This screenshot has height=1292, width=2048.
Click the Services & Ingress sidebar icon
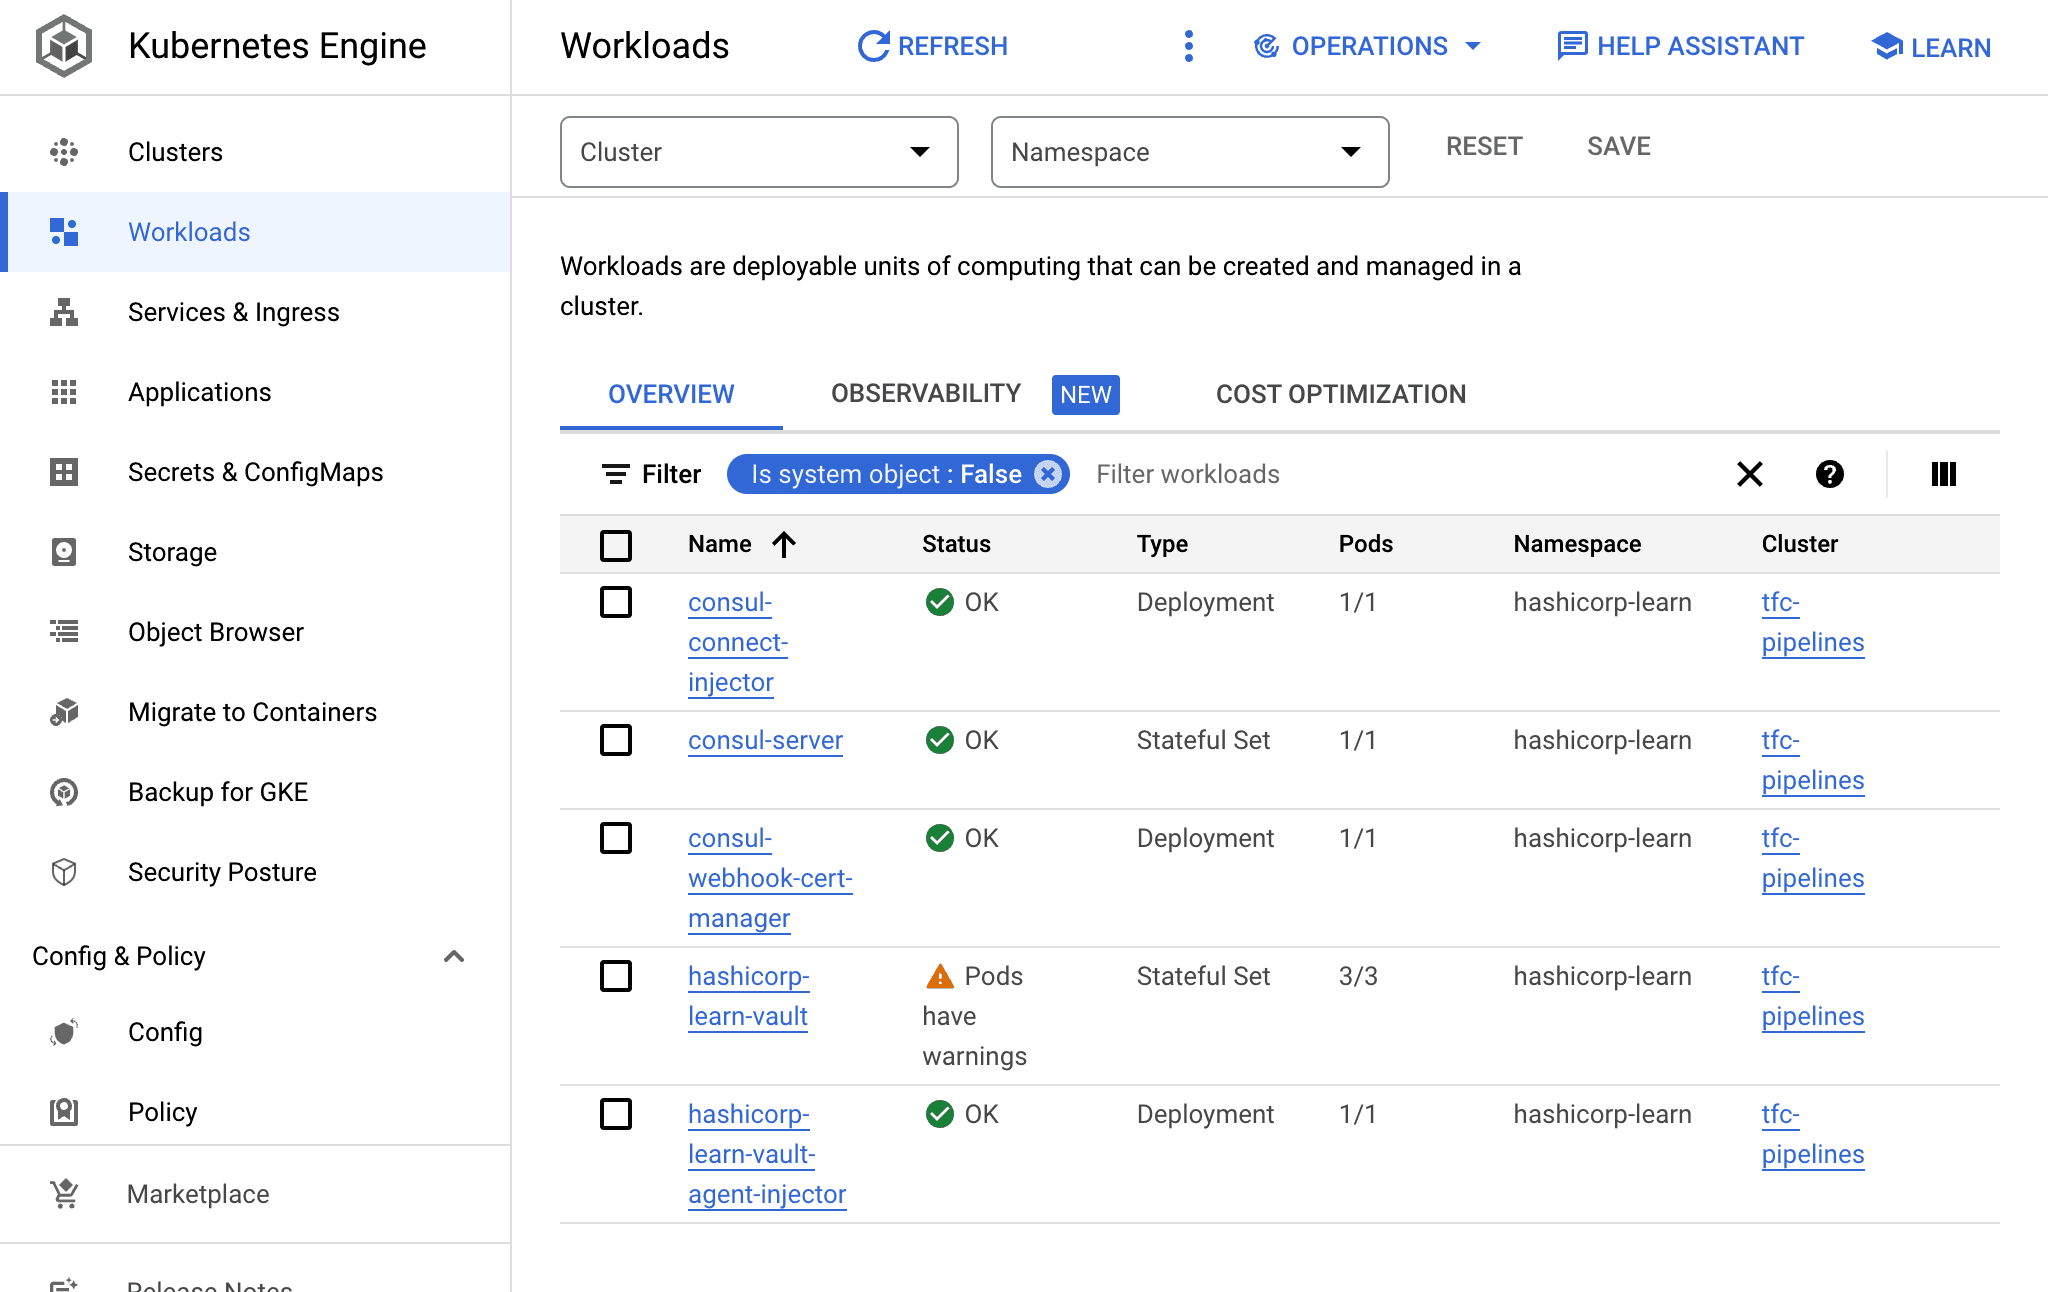[65, 313]
